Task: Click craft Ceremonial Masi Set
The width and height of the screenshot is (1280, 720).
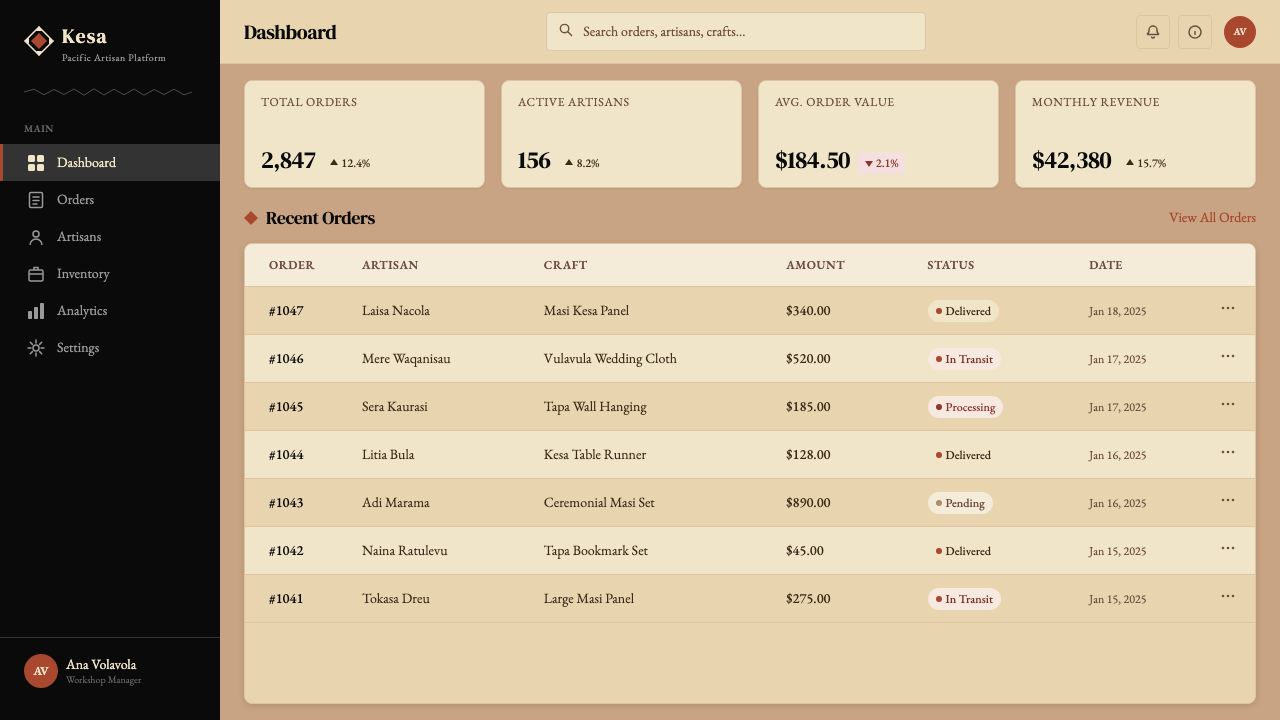Action: click(x=599, y=503)
